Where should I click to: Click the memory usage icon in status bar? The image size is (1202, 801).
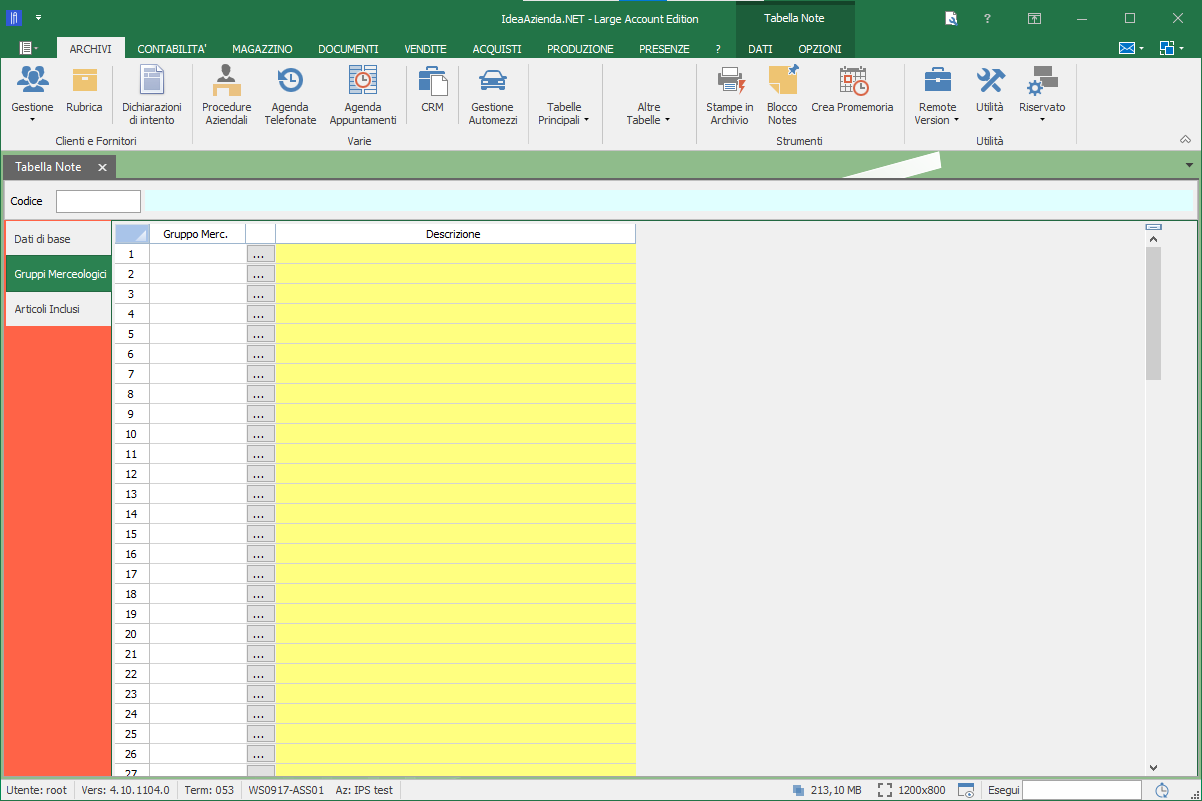tap(798, 790)
